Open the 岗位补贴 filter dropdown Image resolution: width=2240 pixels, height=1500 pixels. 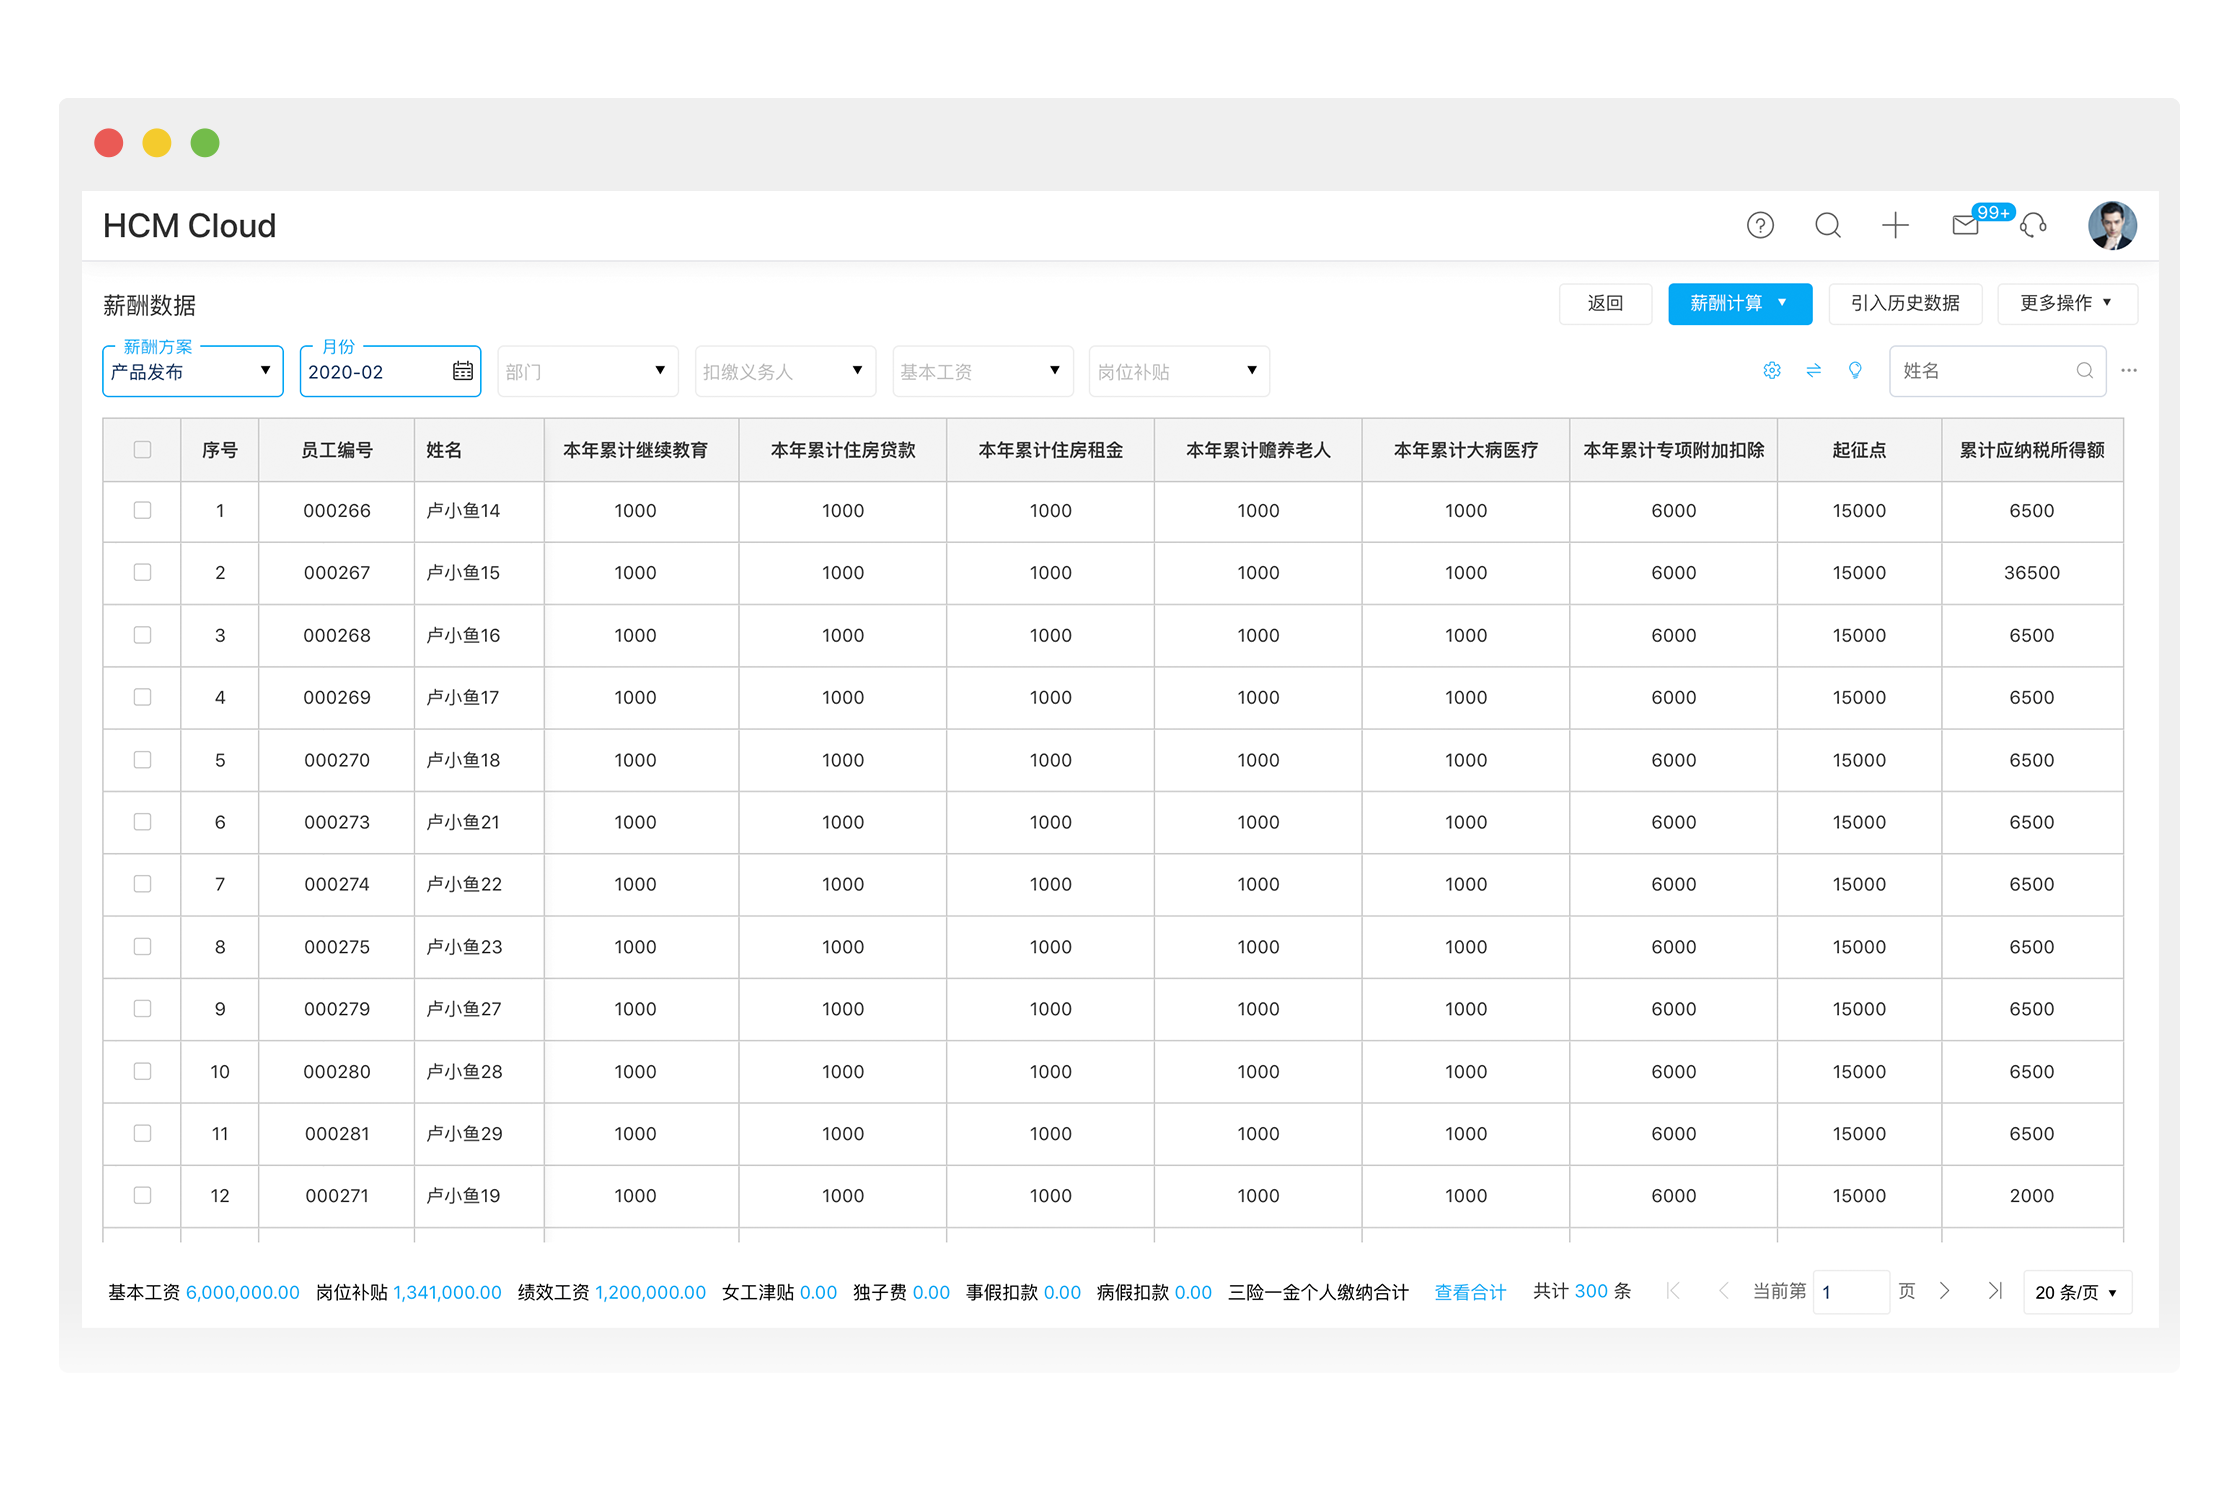tap(1180, 371)
